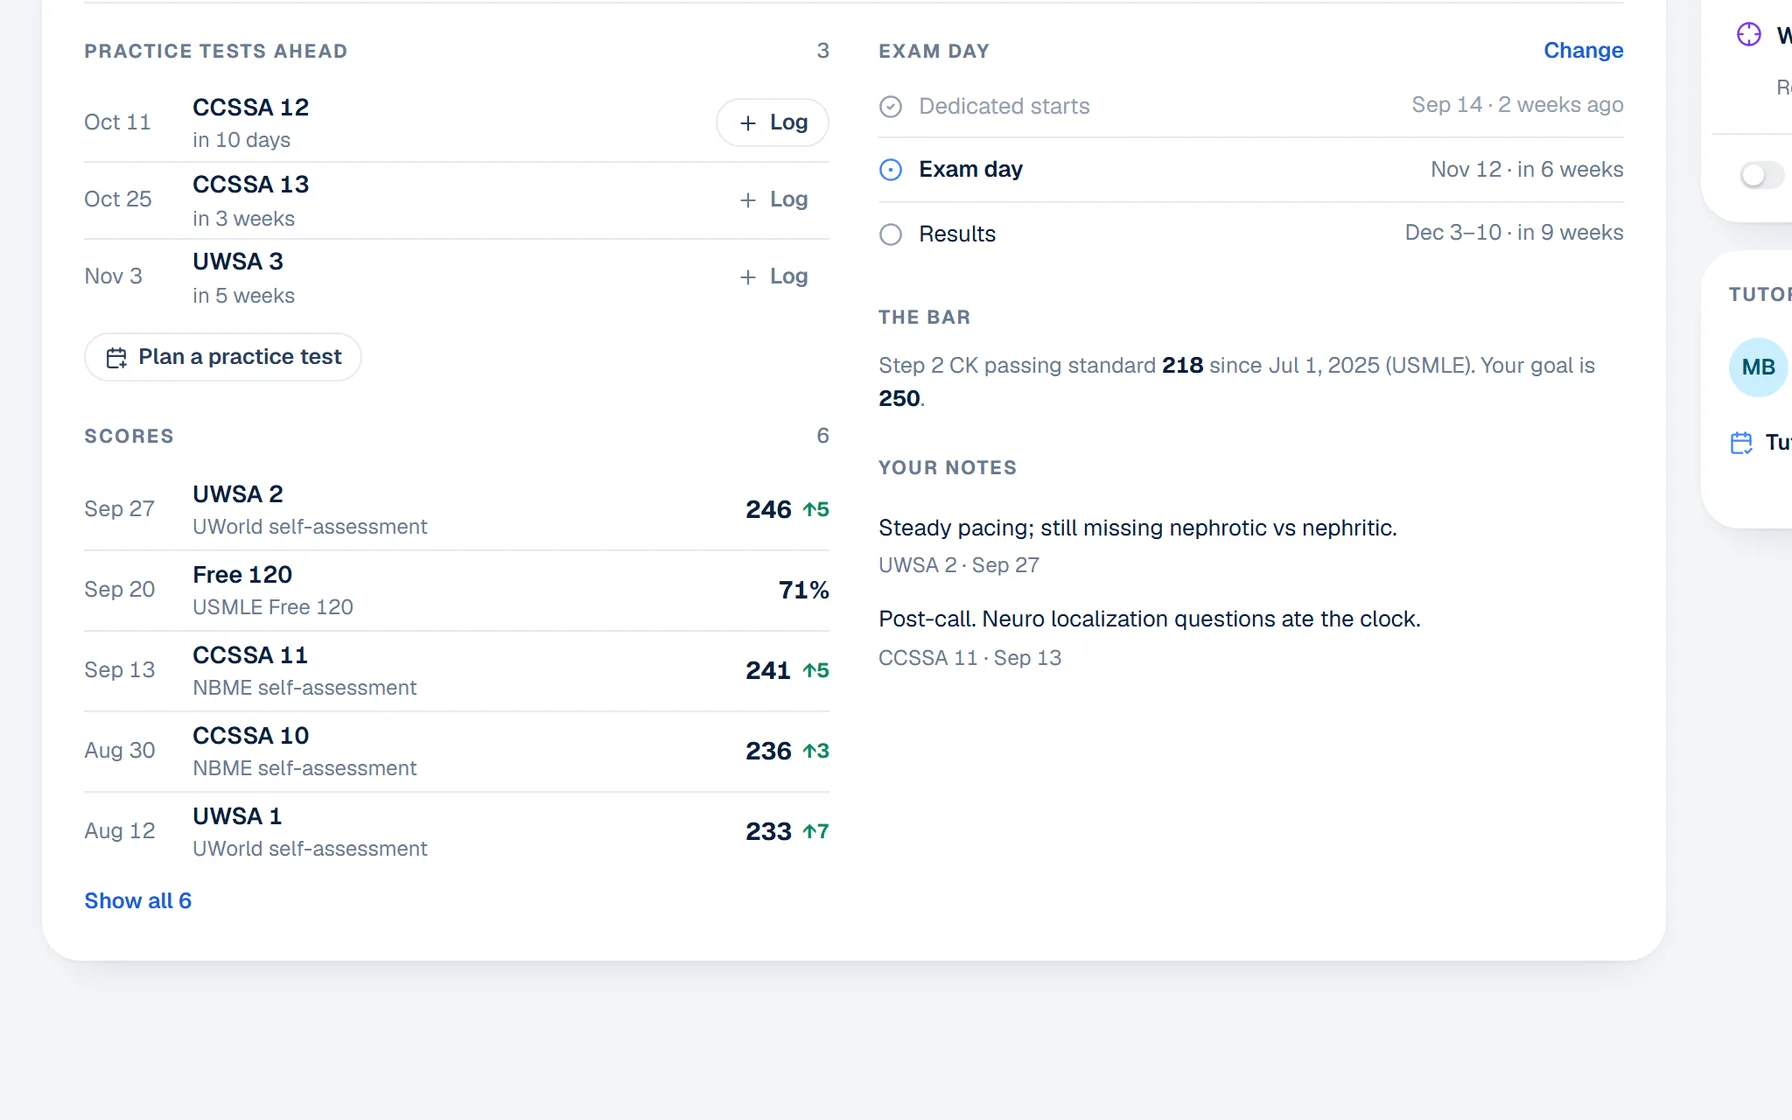The width and height of the screenshot is (1792, 1120).
Task: Open the Free 120 score row
Action: [457, 590]
